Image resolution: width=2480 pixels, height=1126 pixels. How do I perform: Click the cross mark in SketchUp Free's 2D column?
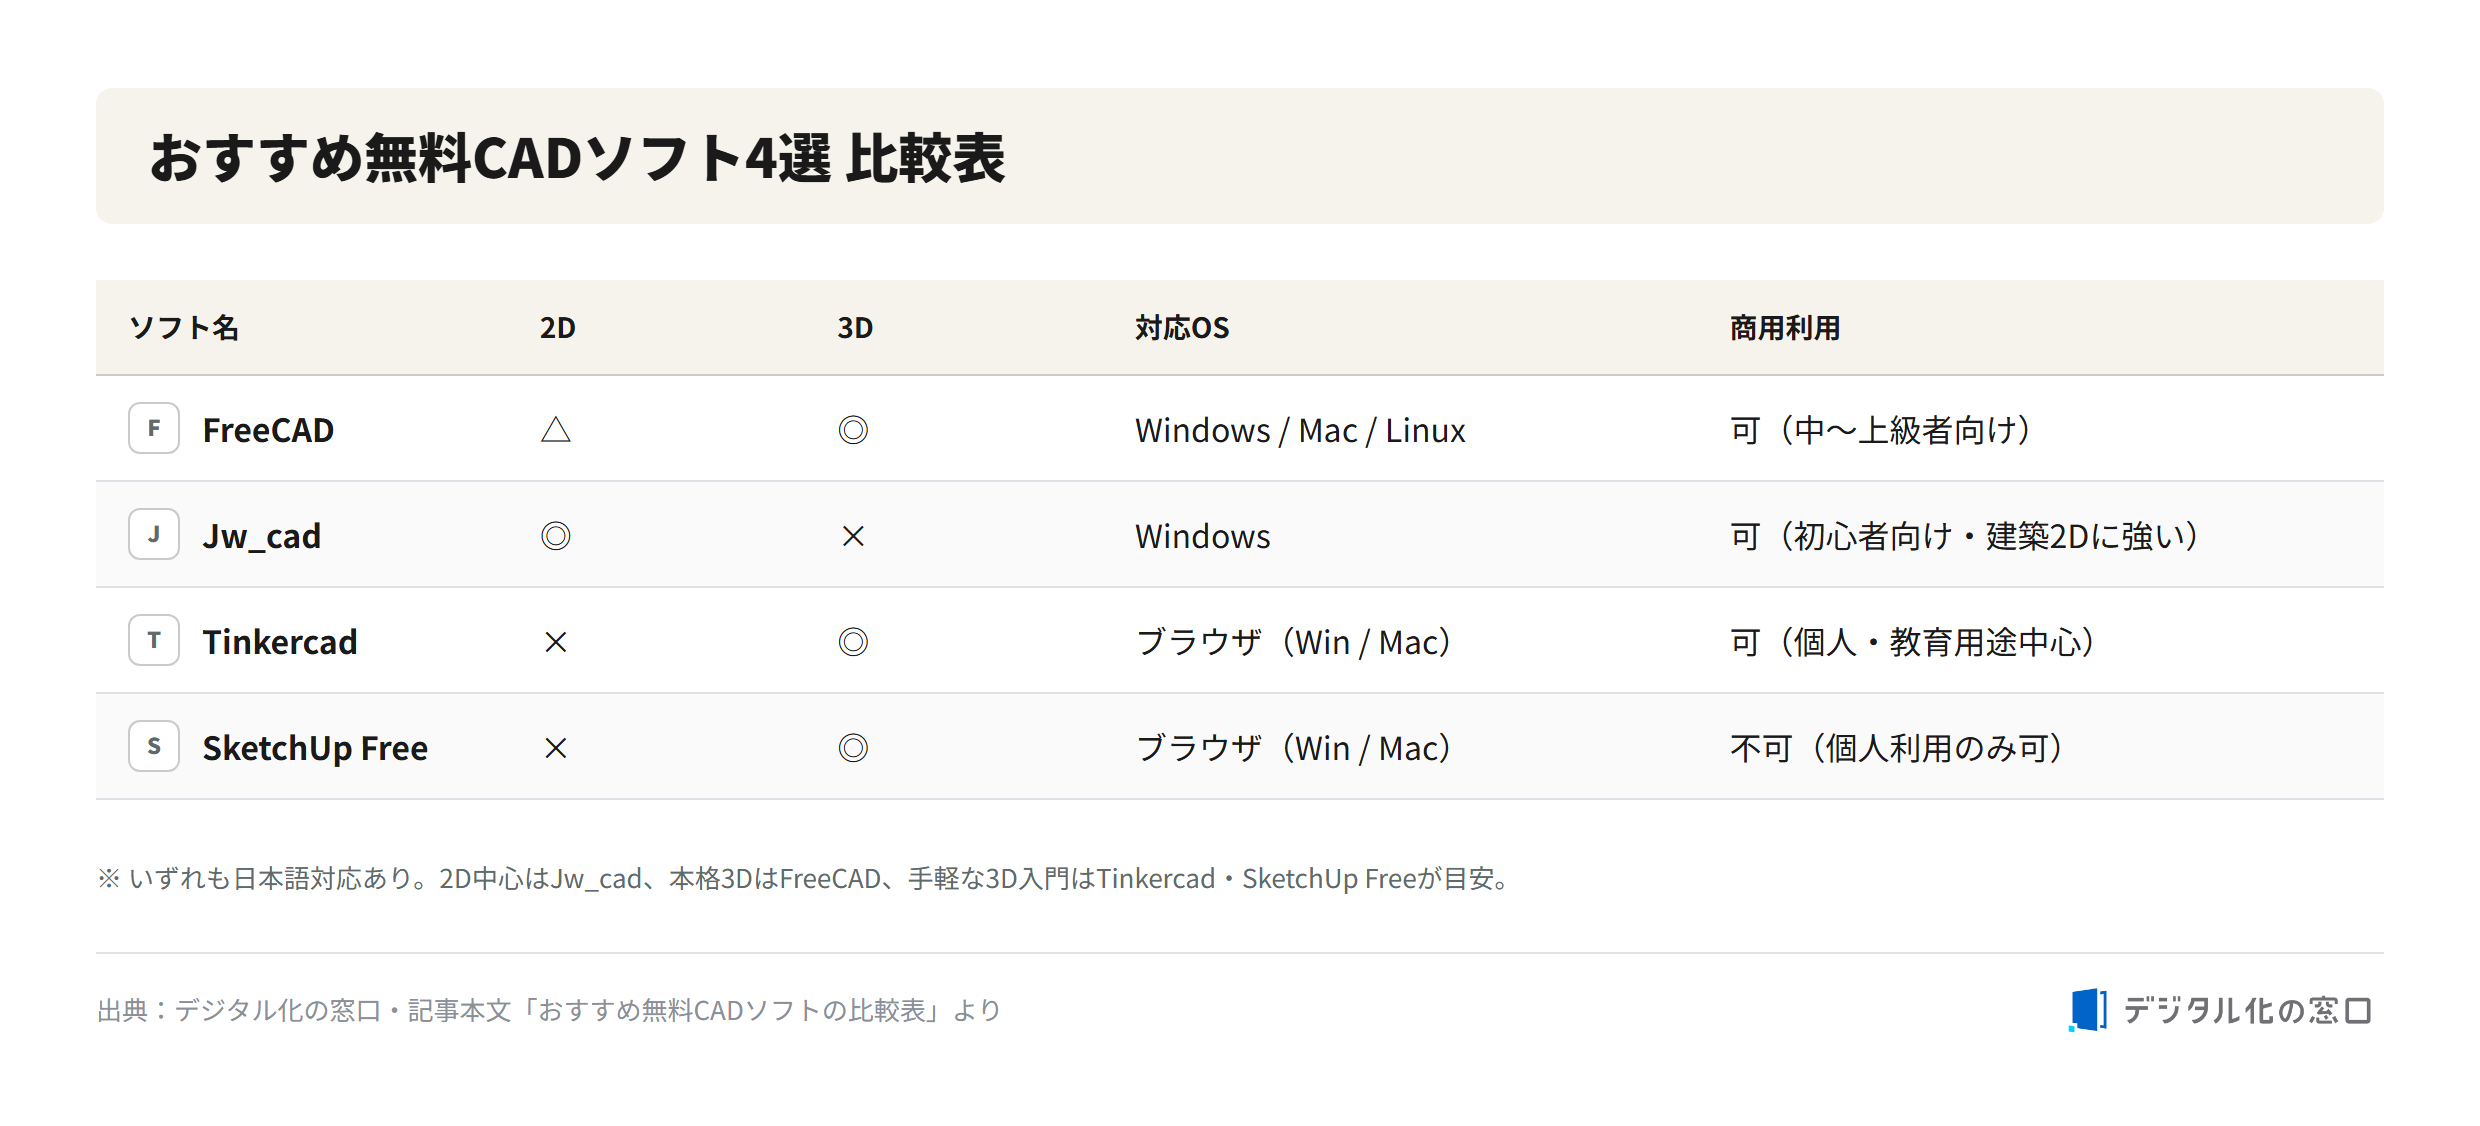click(x=556, y=748)
